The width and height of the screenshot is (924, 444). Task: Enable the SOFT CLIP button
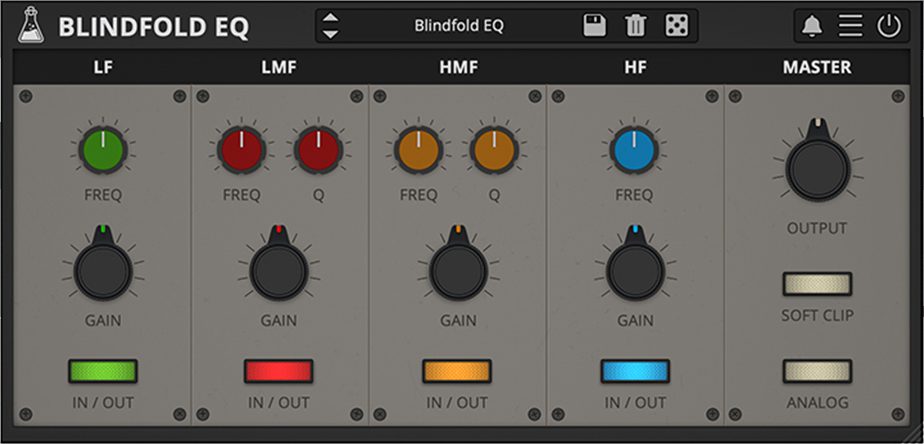(817, 284)
